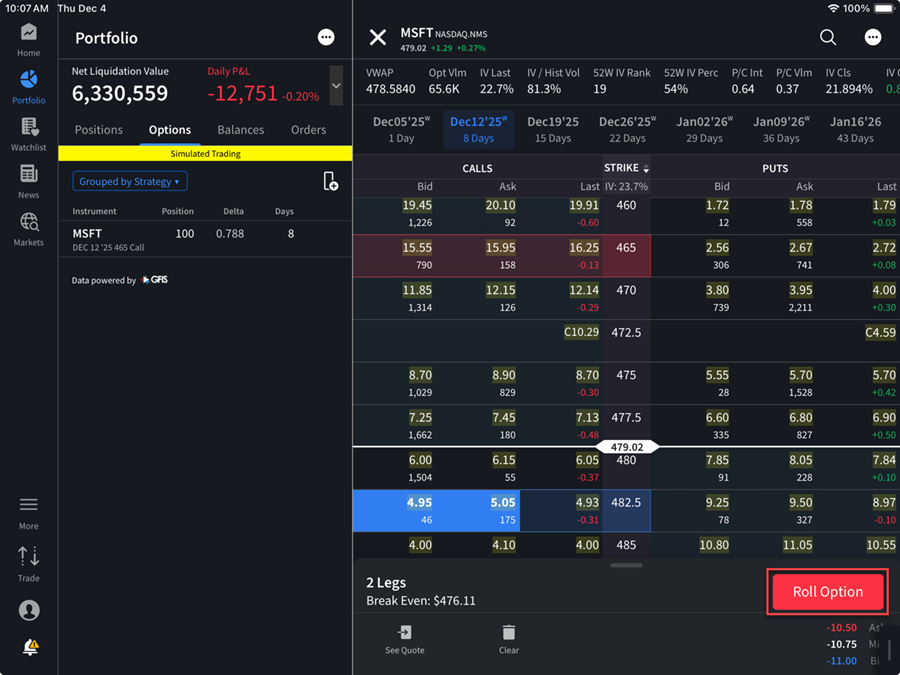Viewport: 900px width, 675px height.
Task: Open the Markets globe search icon
Action: 29,223
